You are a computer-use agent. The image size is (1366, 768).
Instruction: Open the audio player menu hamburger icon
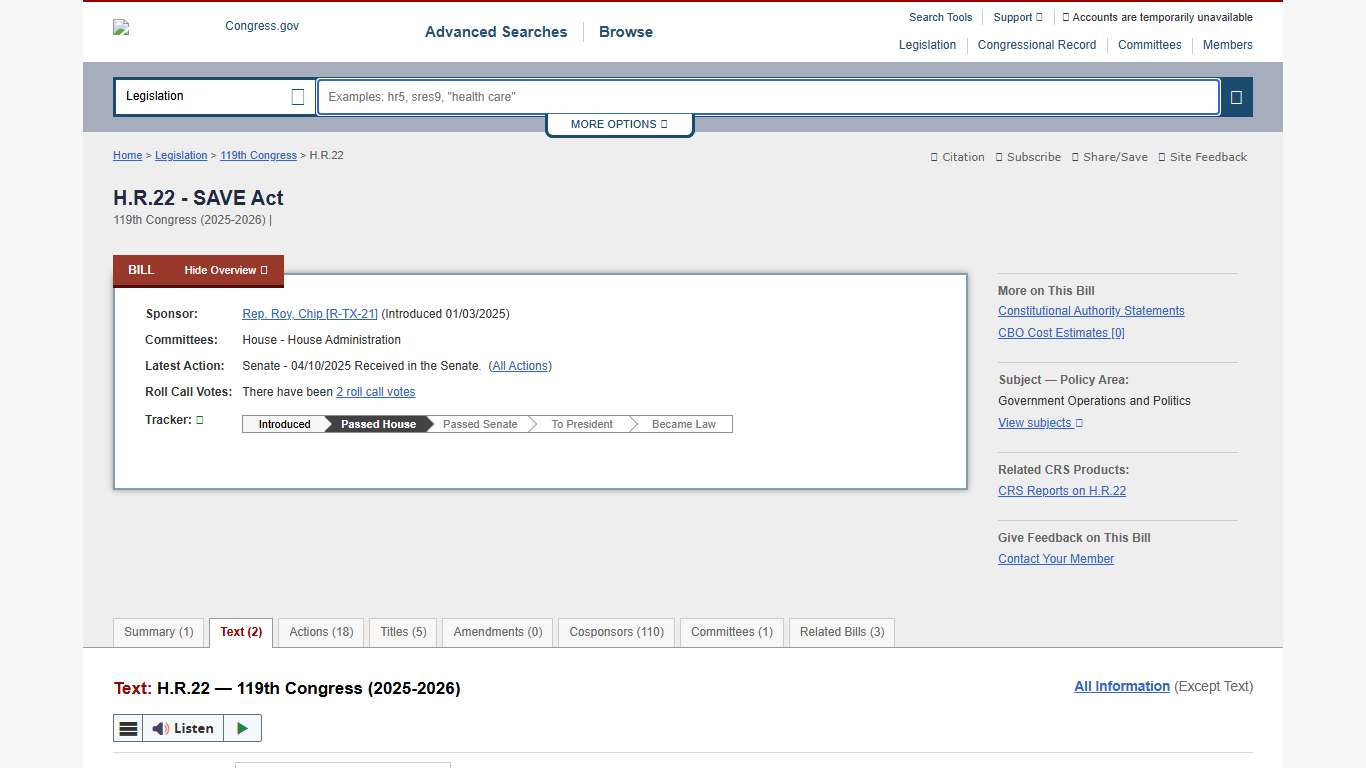coord(128,728)
